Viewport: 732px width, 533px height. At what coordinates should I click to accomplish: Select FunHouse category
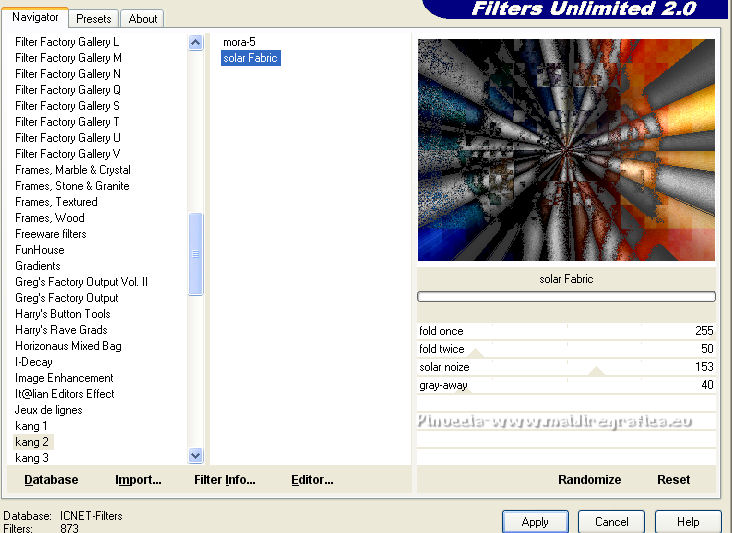[x=40, y=250]
